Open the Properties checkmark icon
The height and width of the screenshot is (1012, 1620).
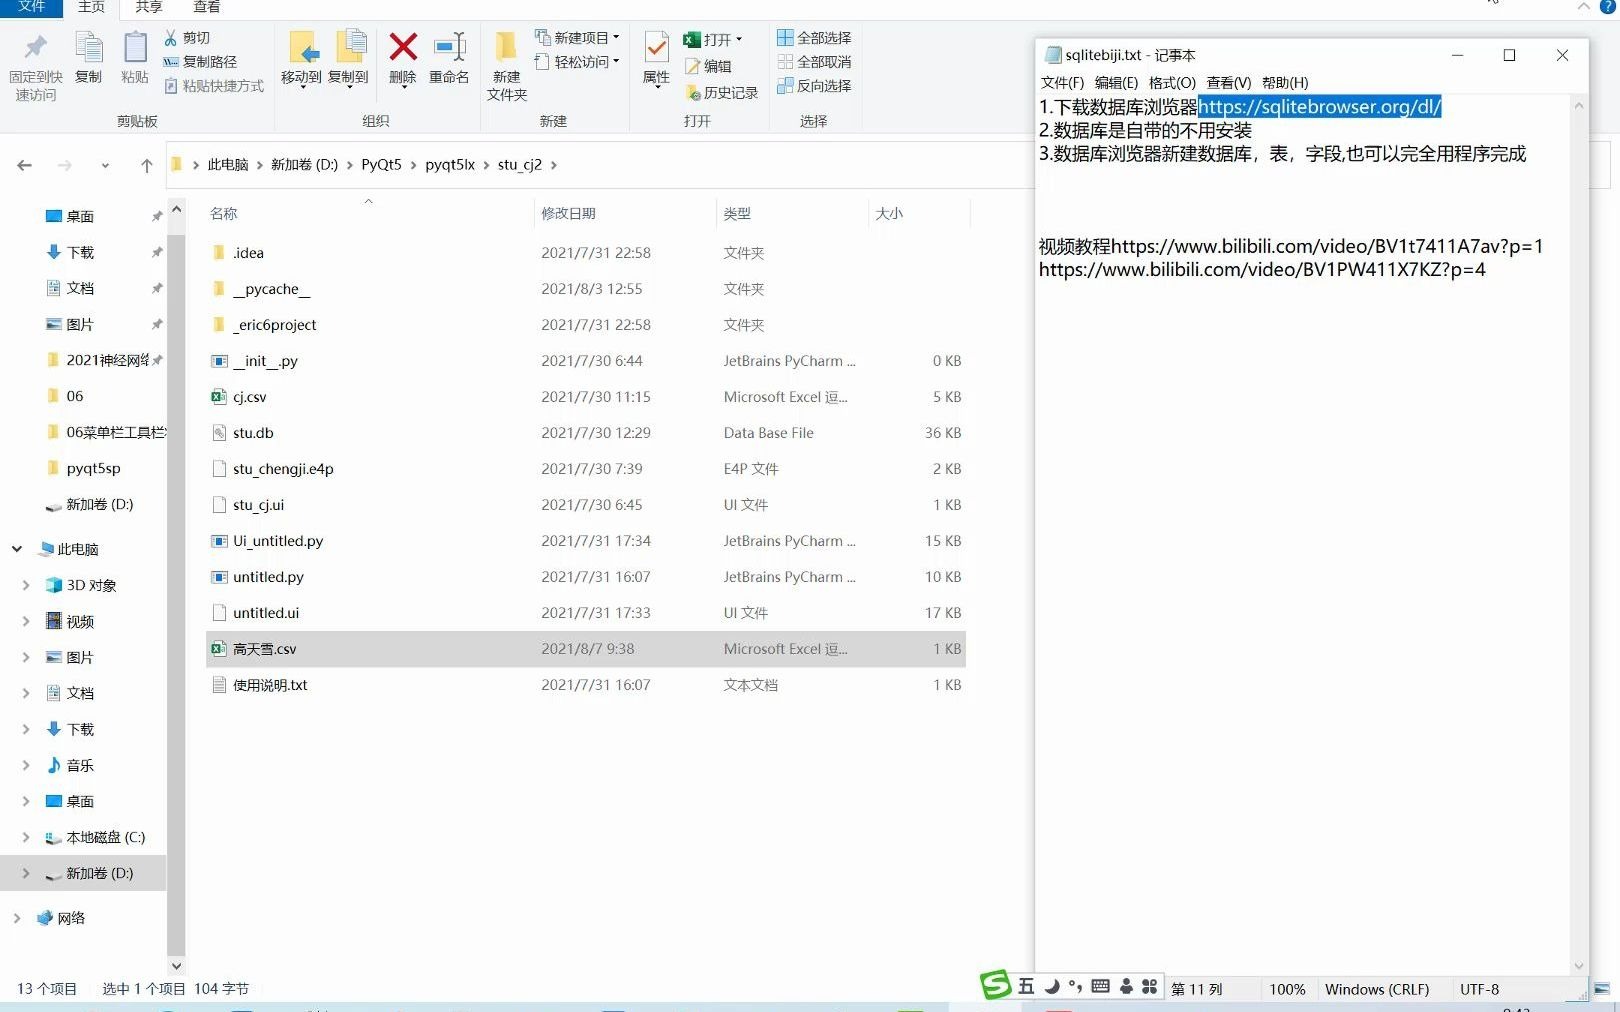pos(656,47)
